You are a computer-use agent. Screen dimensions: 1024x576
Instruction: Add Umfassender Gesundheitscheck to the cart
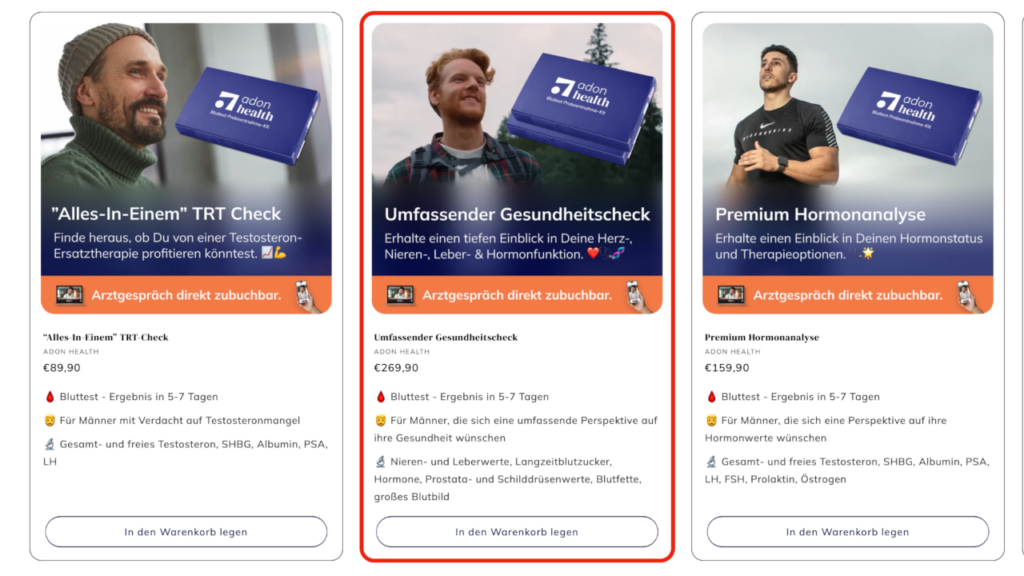coord(517,532)
